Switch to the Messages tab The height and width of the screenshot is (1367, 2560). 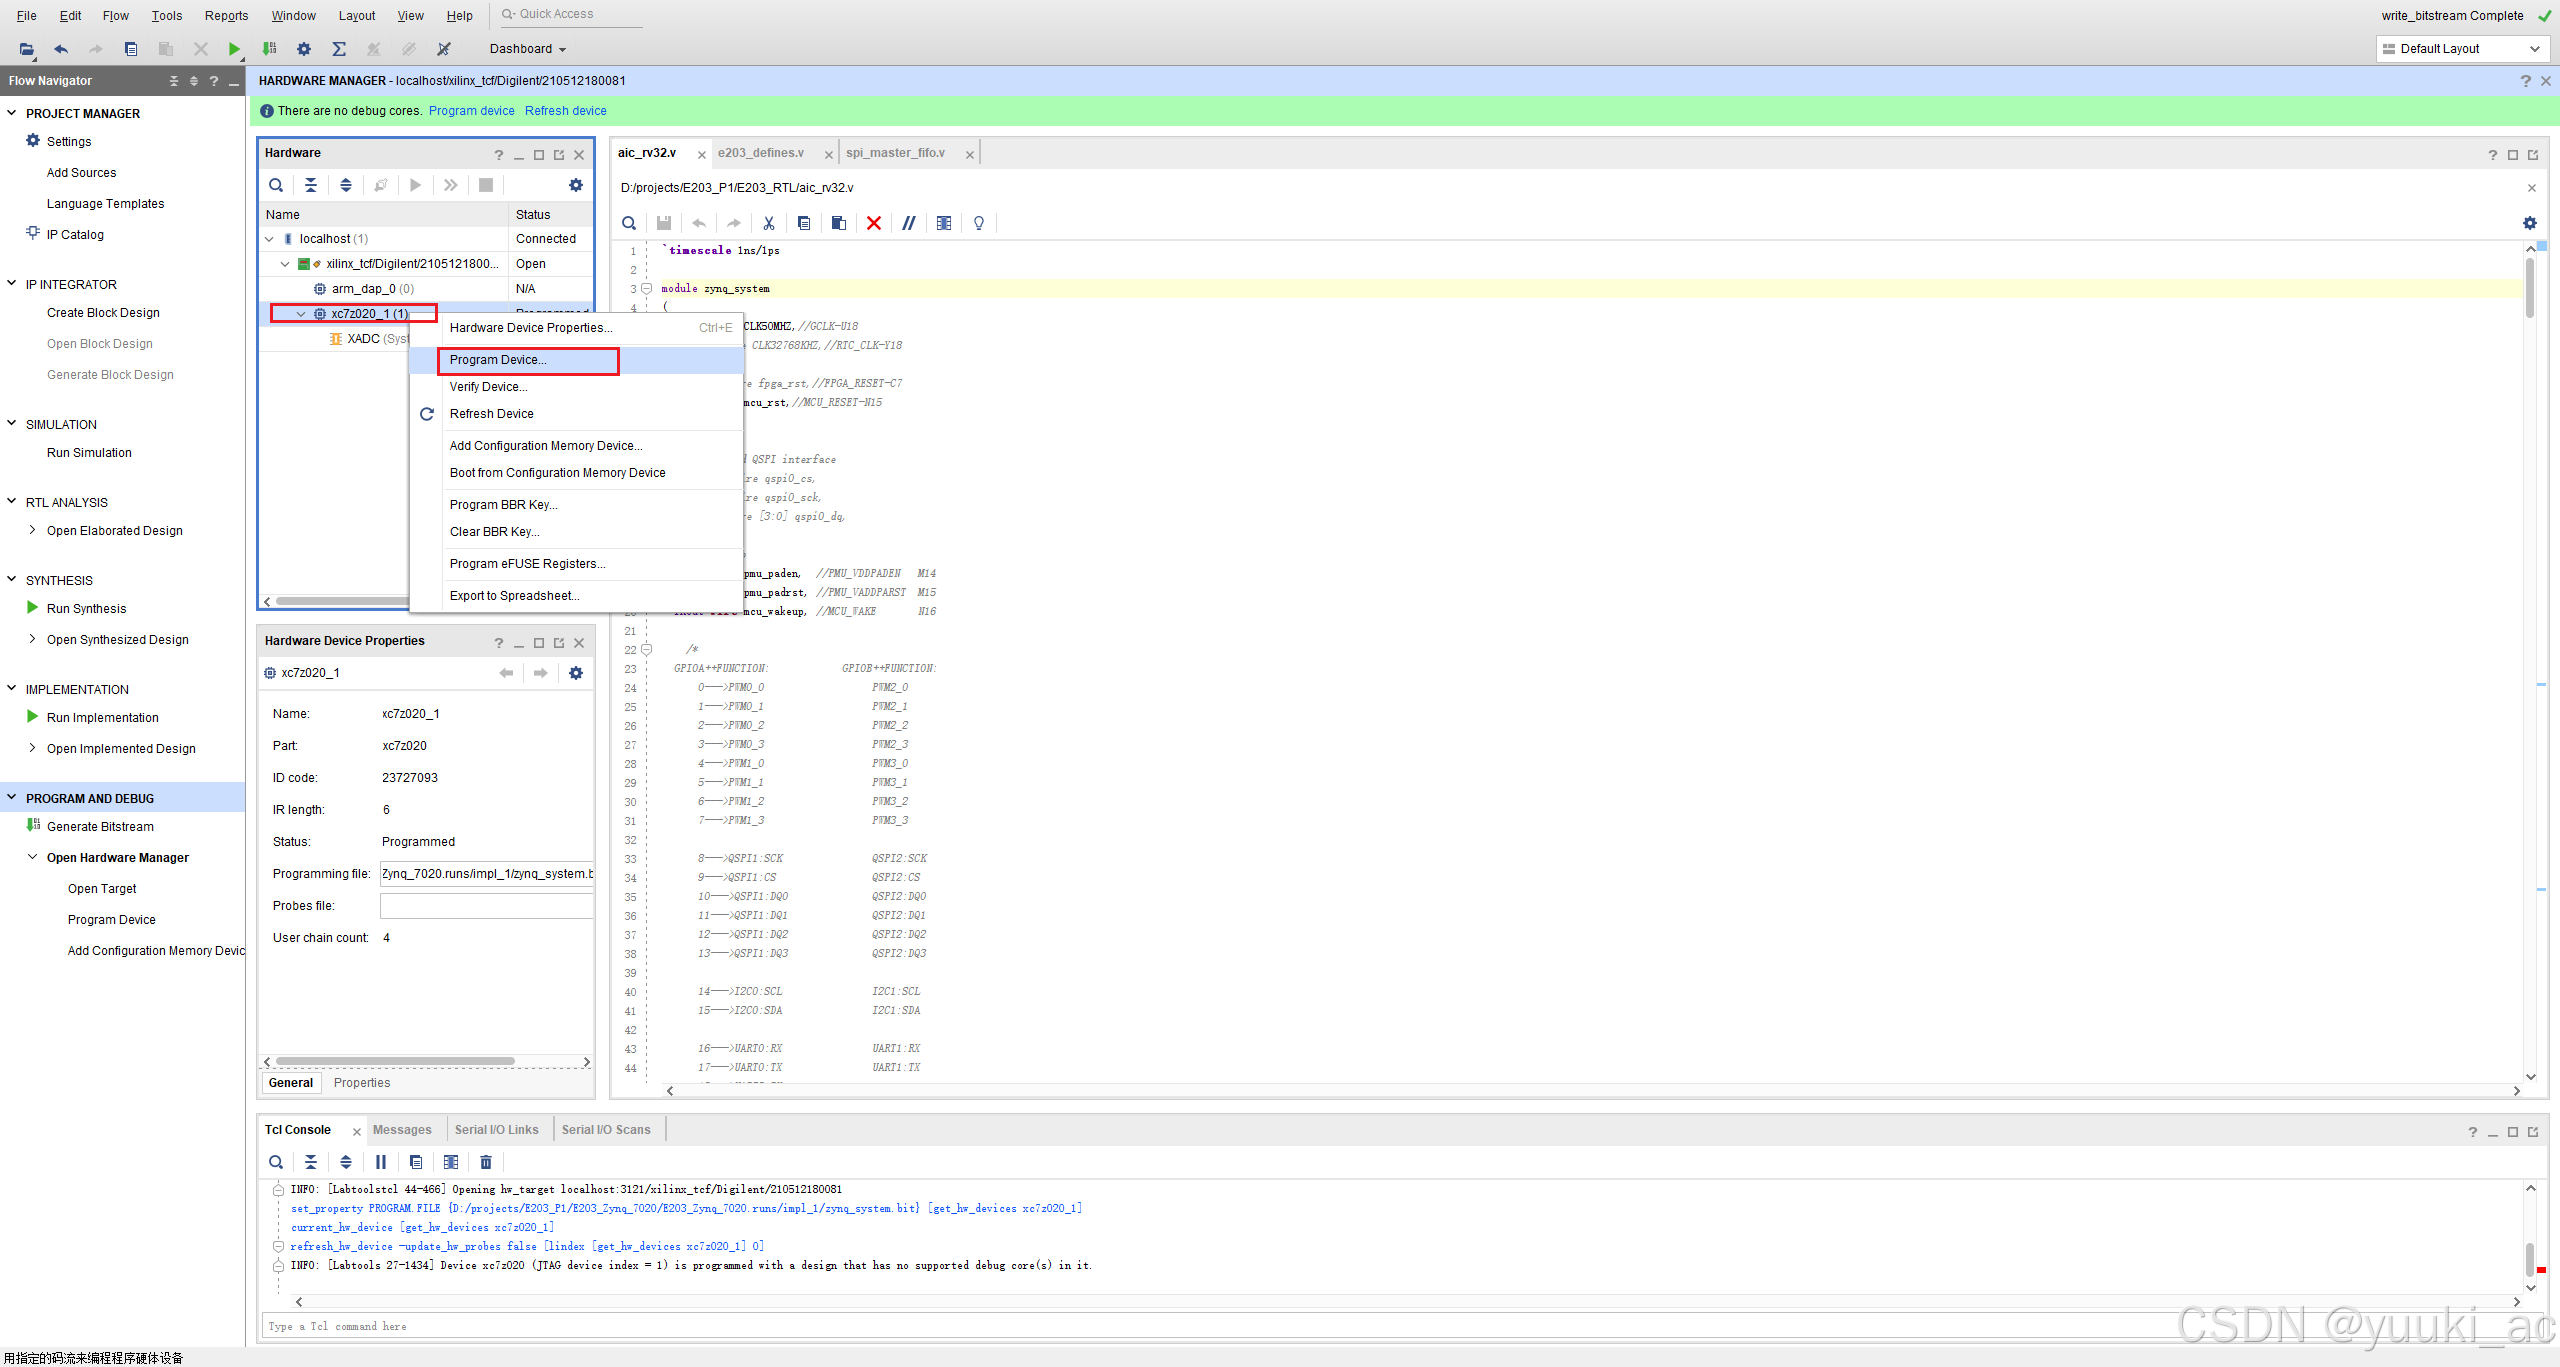tap(402, 1130)
